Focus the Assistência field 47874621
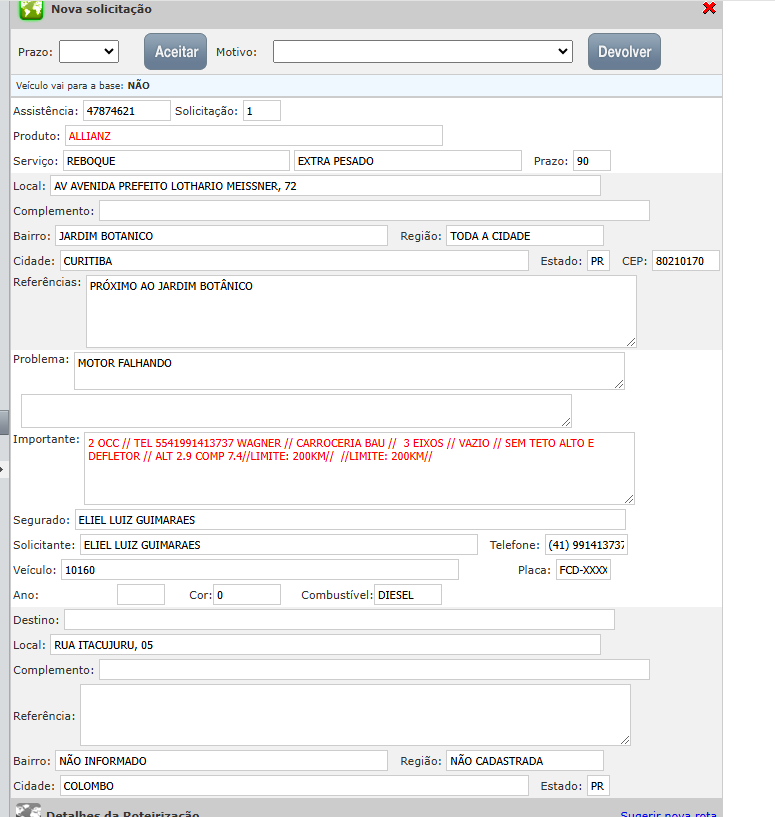 click(127, 111)
